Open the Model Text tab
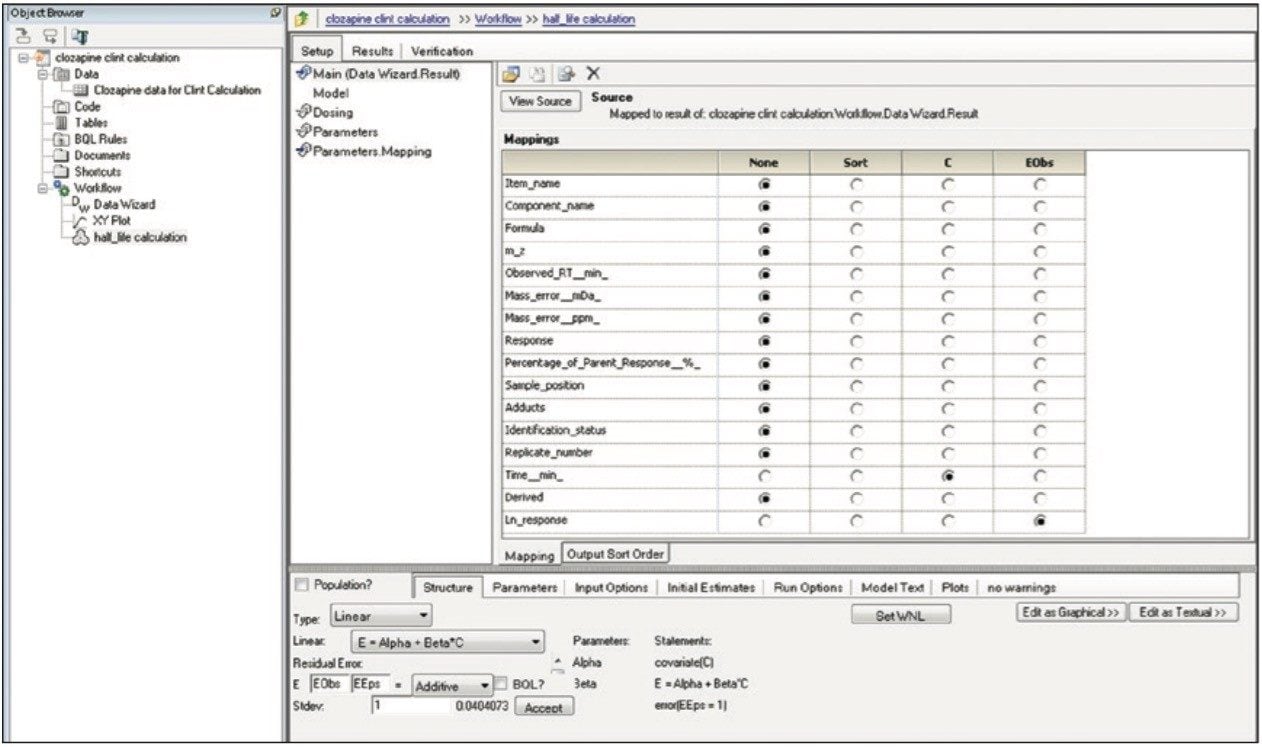This screenshot has height=747, width=1262. (895, 588)
